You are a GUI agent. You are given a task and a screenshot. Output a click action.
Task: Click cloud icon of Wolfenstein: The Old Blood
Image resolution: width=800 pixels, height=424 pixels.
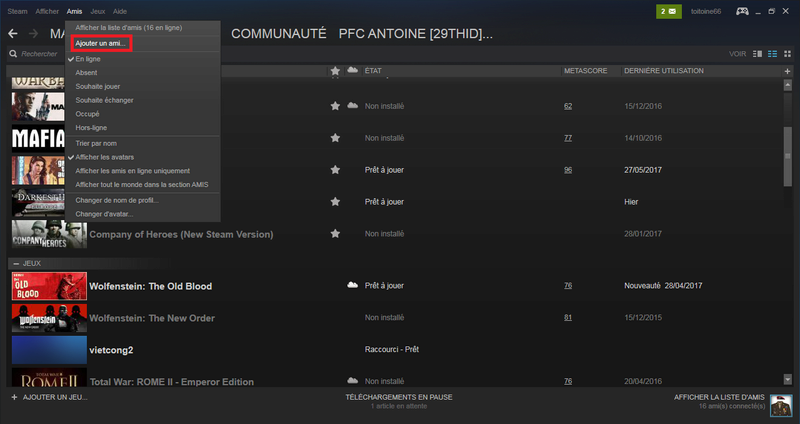[353, 285]
